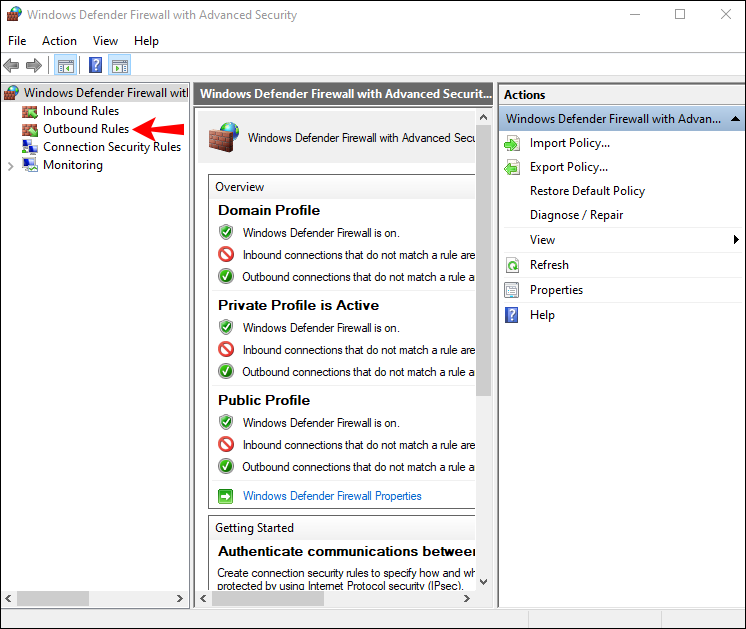746x629 pixels.
Task: Click the Refresh icon in Actions pane
Action: (512, 265)
